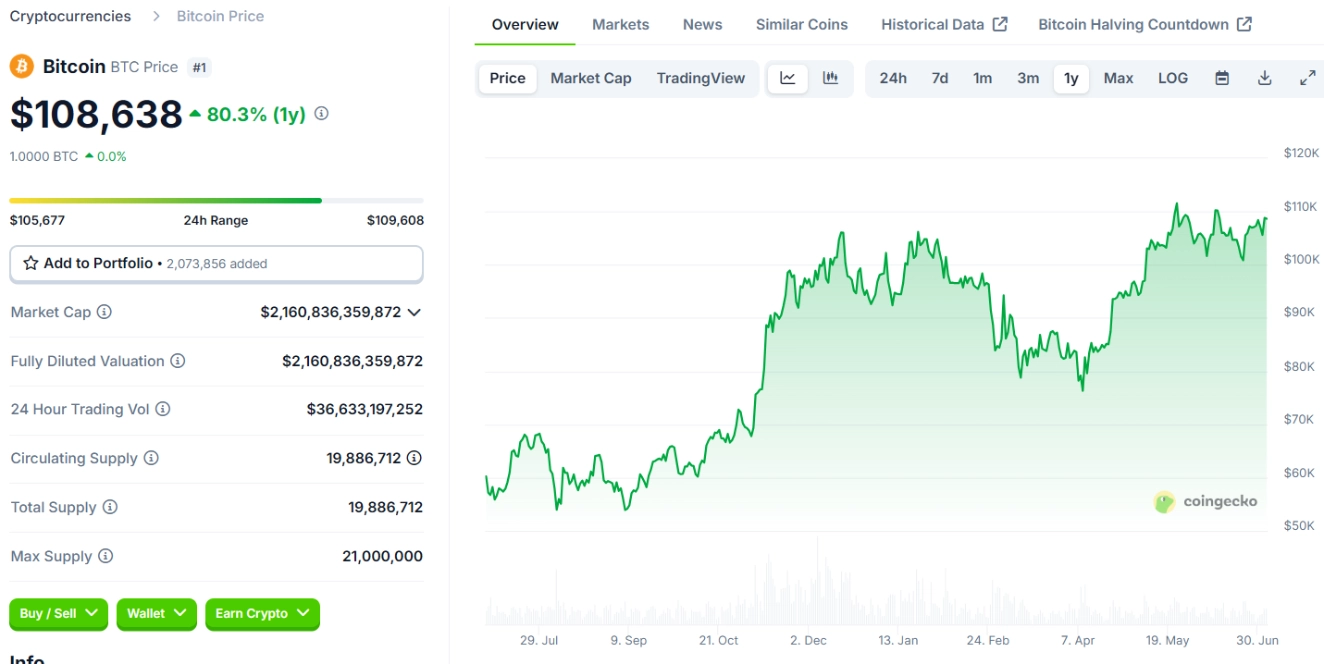
Task: Switch to line chart view icon
Action: [x=788, y=78]
